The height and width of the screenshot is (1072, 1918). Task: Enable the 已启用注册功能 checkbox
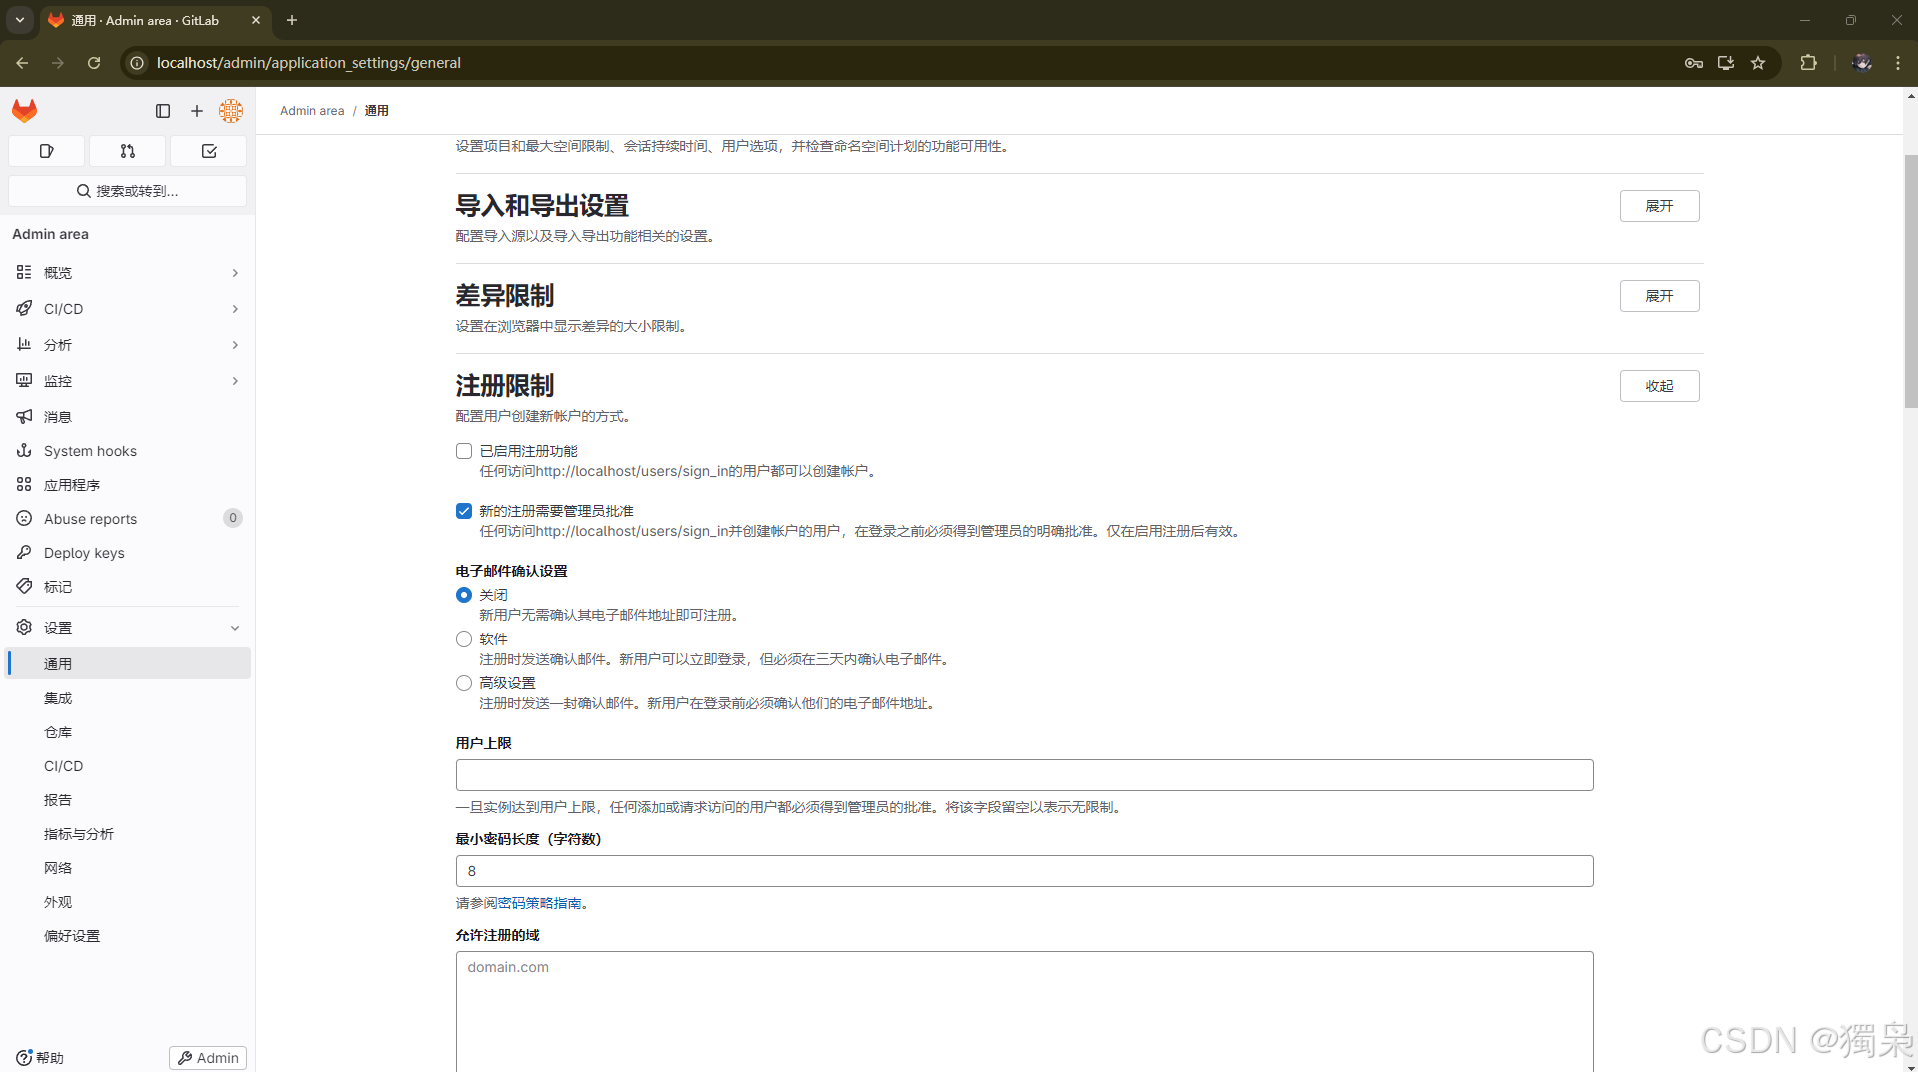click(x=464, y=451)
